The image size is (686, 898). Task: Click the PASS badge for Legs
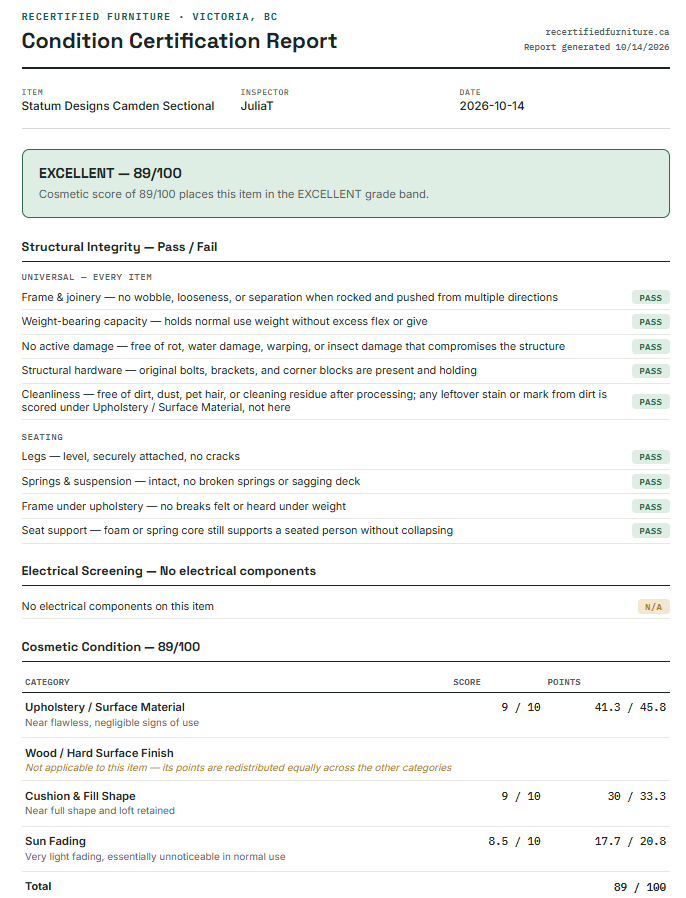point(650,457)
